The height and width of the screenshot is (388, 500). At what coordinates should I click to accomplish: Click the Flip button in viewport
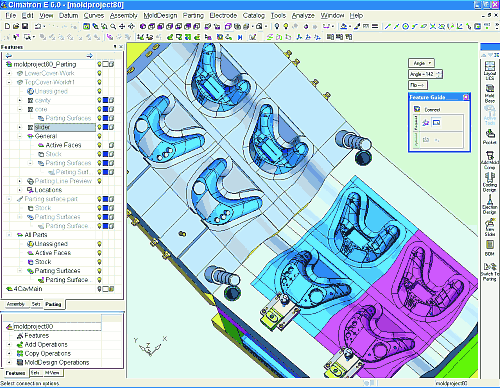(418, 85)
